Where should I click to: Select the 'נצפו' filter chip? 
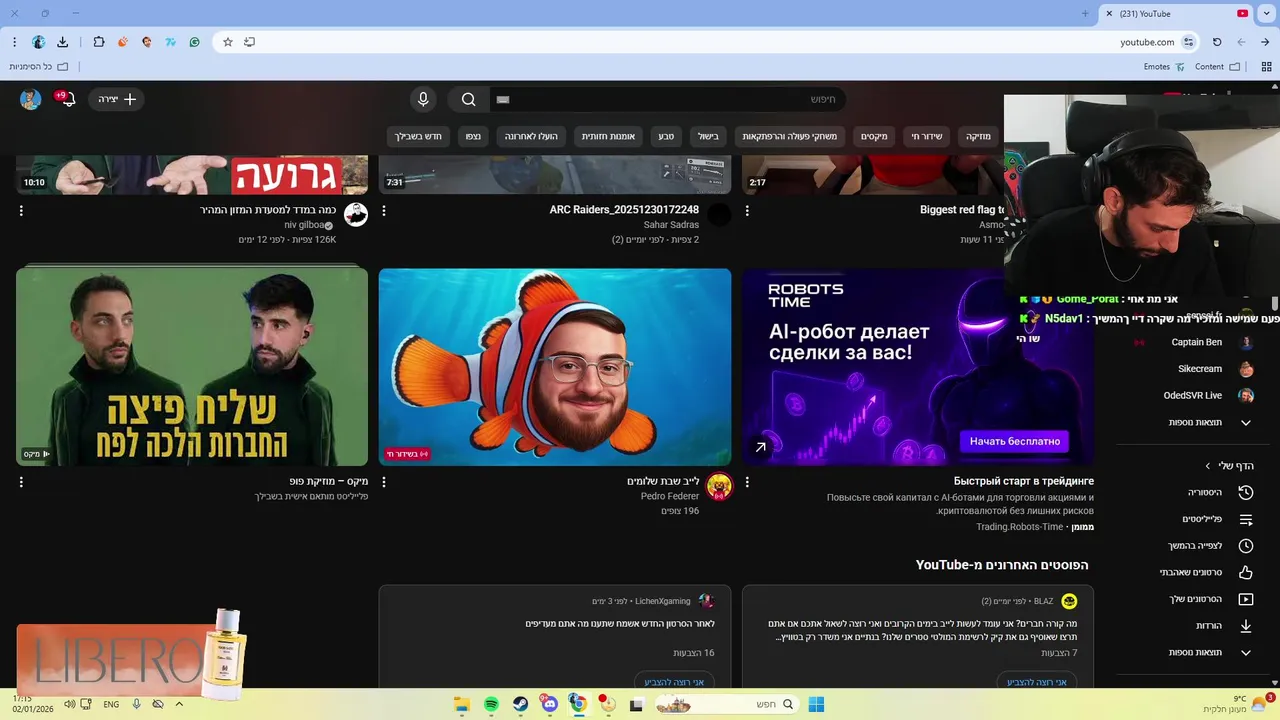(x=473, y=136)
